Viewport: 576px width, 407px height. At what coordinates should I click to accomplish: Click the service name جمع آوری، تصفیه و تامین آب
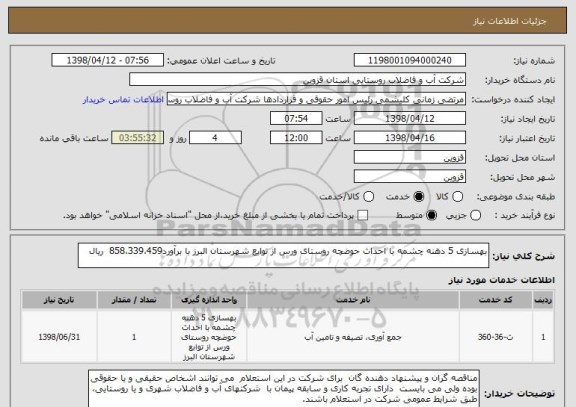[353, 337]
